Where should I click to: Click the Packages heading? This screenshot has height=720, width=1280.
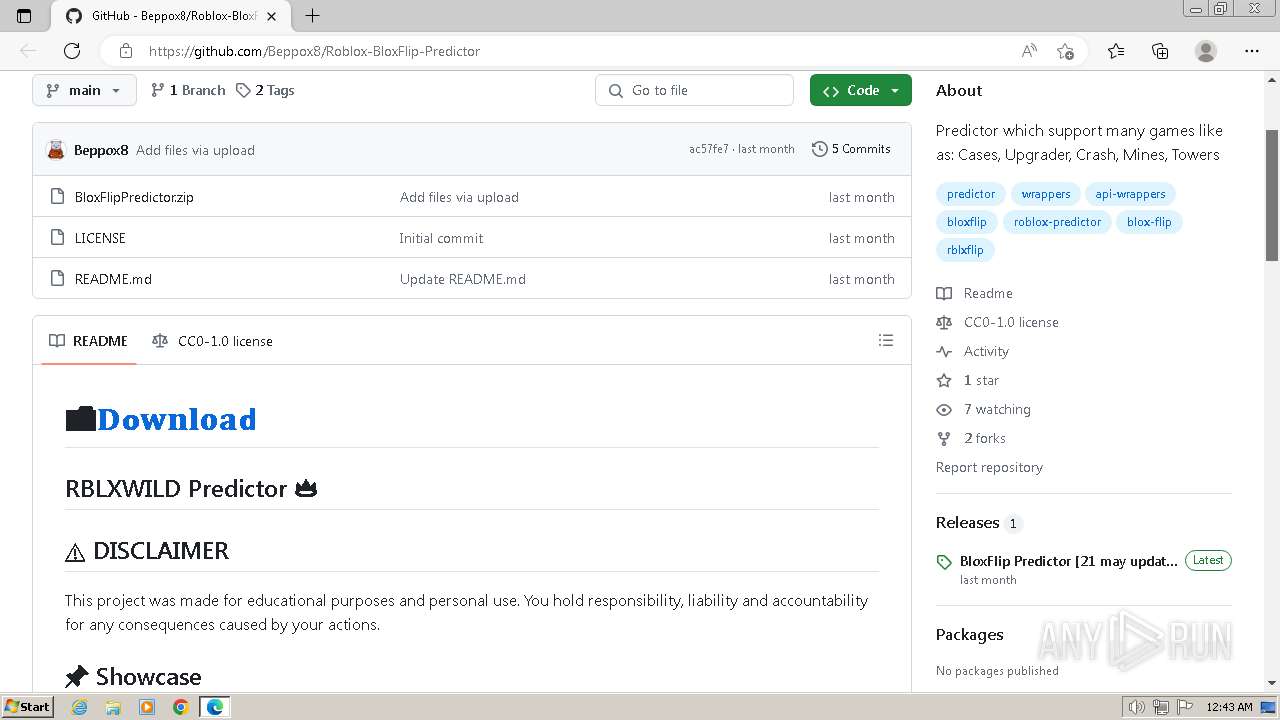[x=969, y=635]
